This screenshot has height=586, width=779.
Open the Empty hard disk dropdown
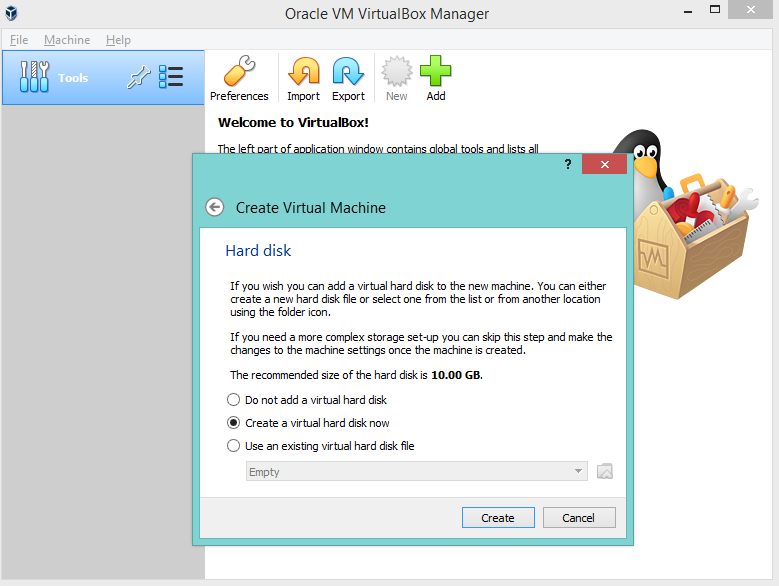pyautogui.click(x=417, y=471)
